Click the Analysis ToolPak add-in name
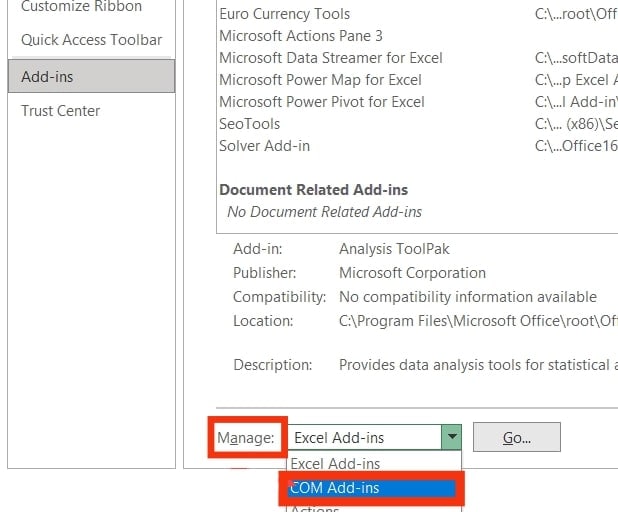Screen dimensions: 618x512 pyautogui.click(x=394, y=249)
